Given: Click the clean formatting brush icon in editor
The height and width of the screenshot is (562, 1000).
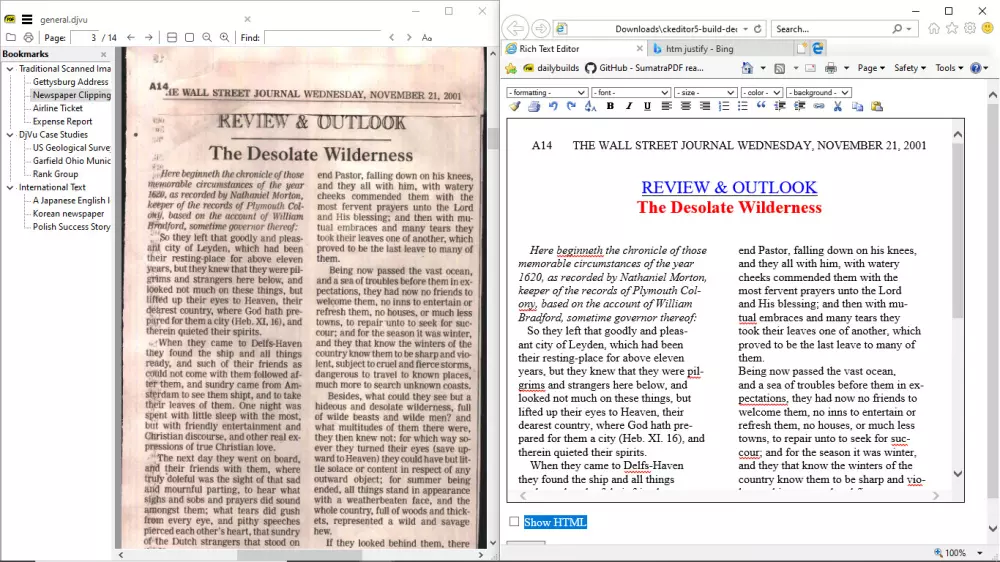Looking at the screenshot, I should click(x=515, y=107).
